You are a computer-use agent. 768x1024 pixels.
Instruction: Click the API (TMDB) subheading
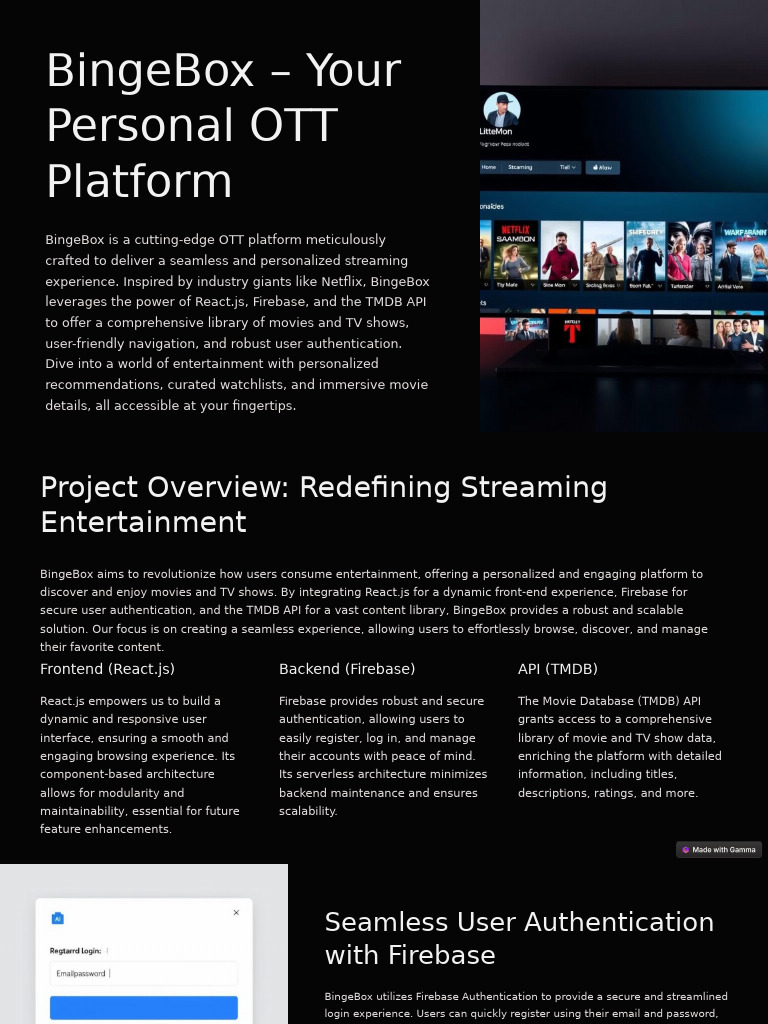[x=558, y=669]
